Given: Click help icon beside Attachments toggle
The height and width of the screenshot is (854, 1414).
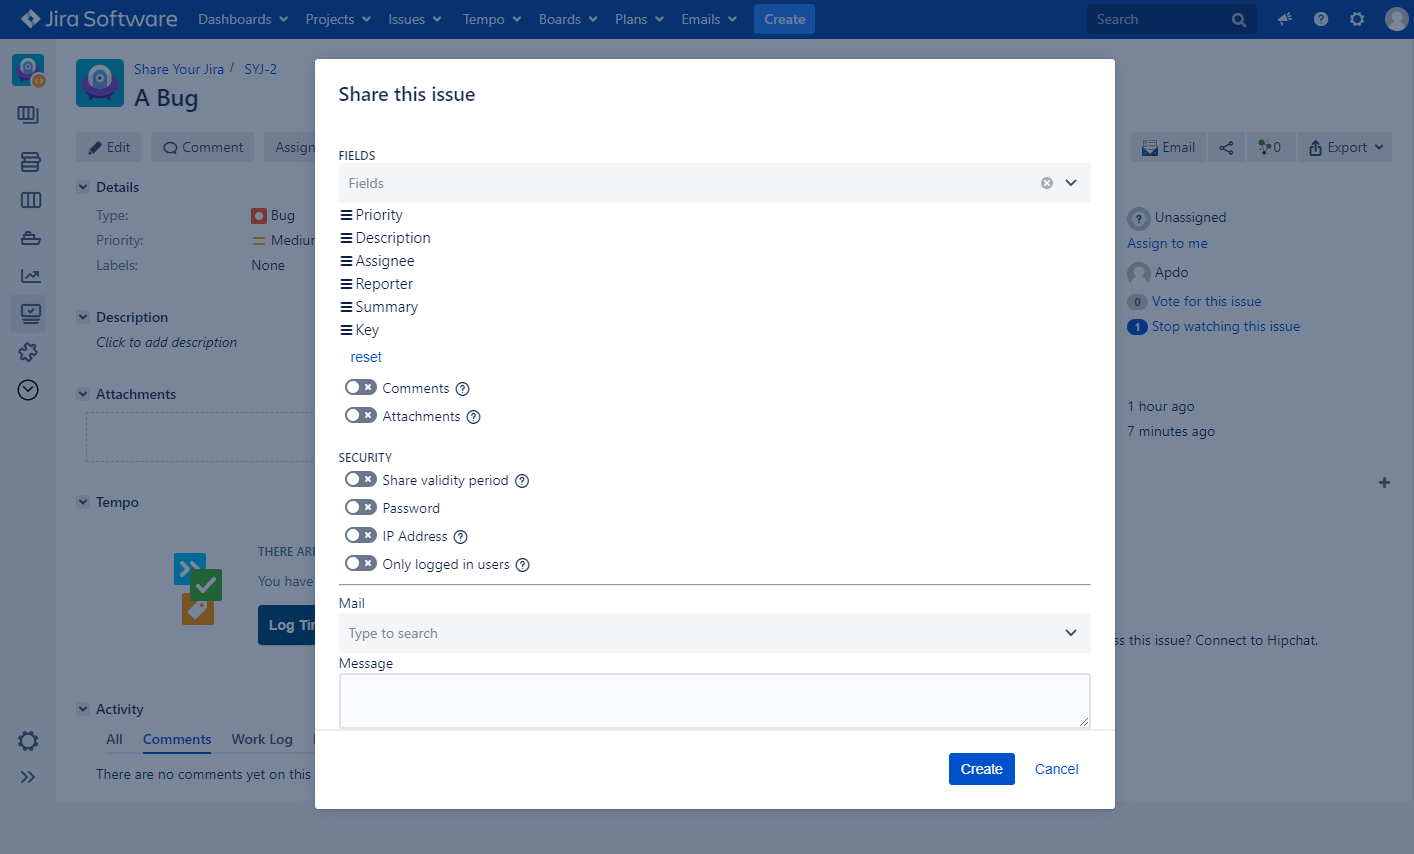Looking at the screenshot, I should pos(474,417).
